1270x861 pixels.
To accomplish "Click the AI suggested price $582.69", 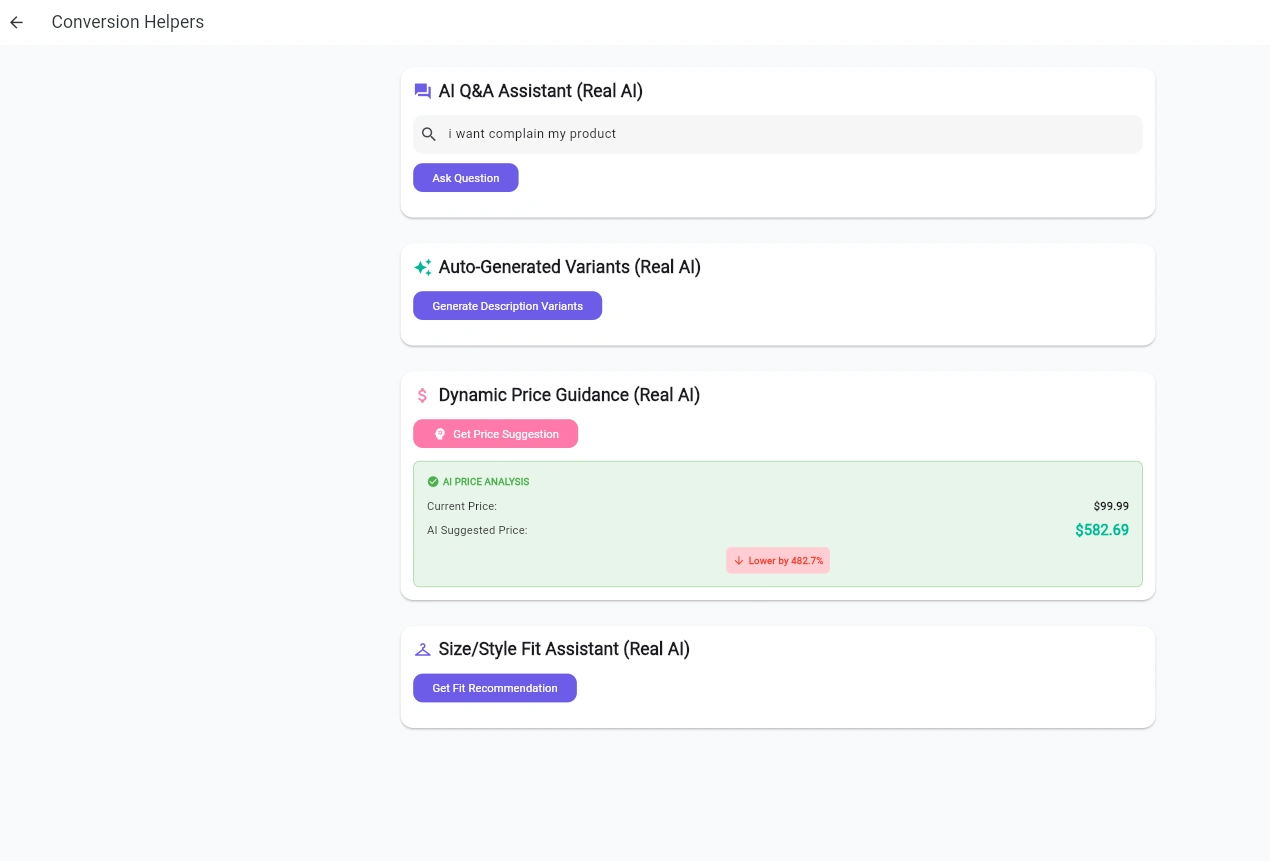I will [1101, 530].
